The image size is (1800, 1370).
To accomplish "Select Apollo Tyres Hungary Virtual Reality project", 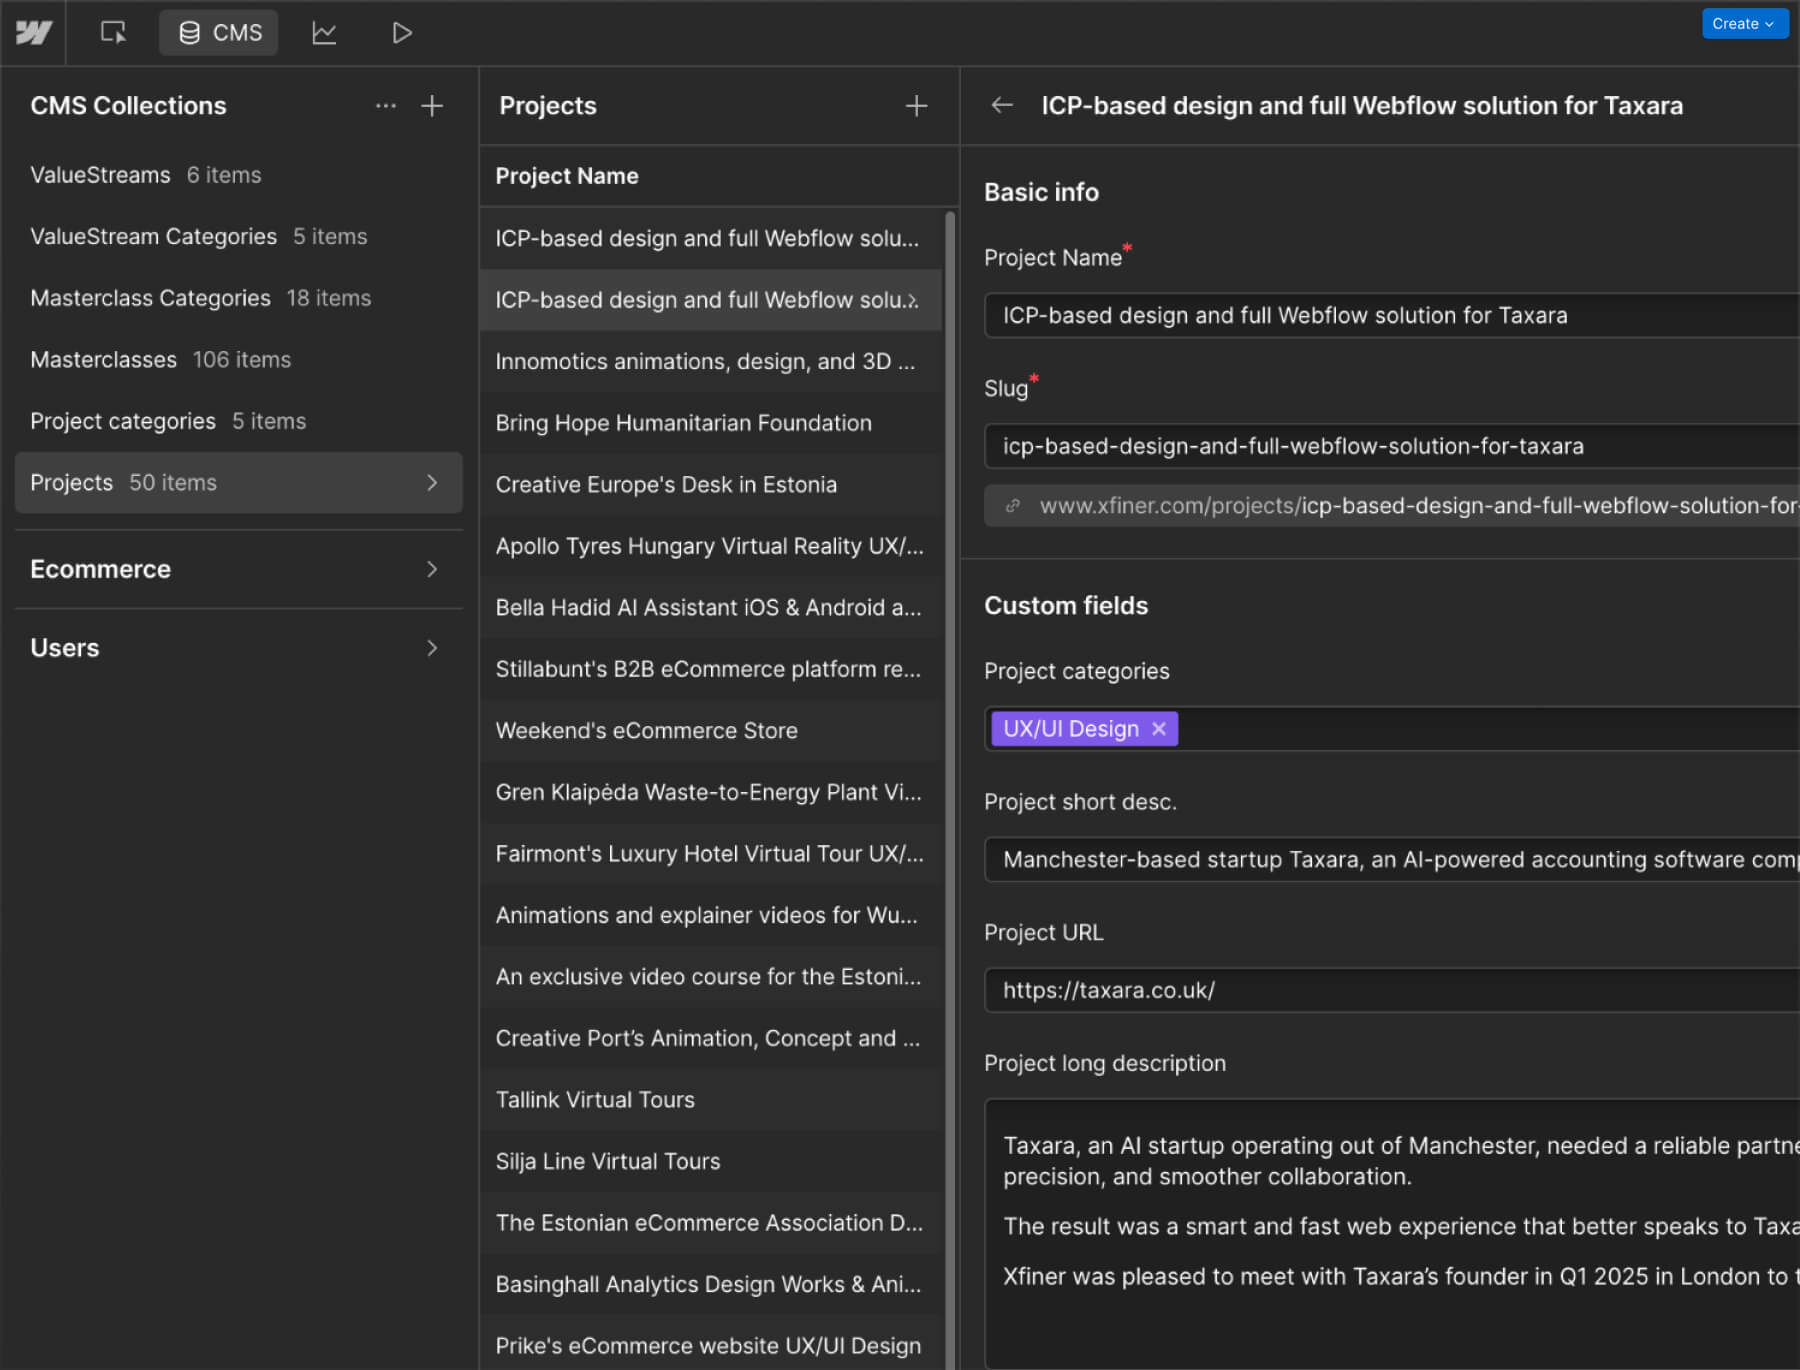I will (710, 546).
